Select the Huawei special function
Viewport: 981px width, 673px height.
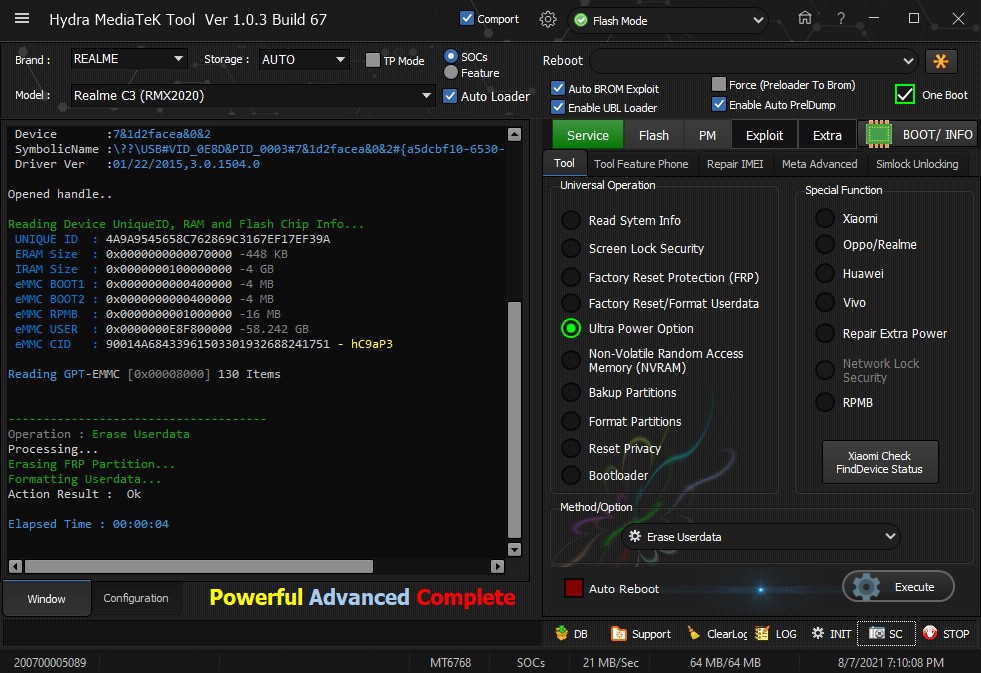click(x=825, y=273)
